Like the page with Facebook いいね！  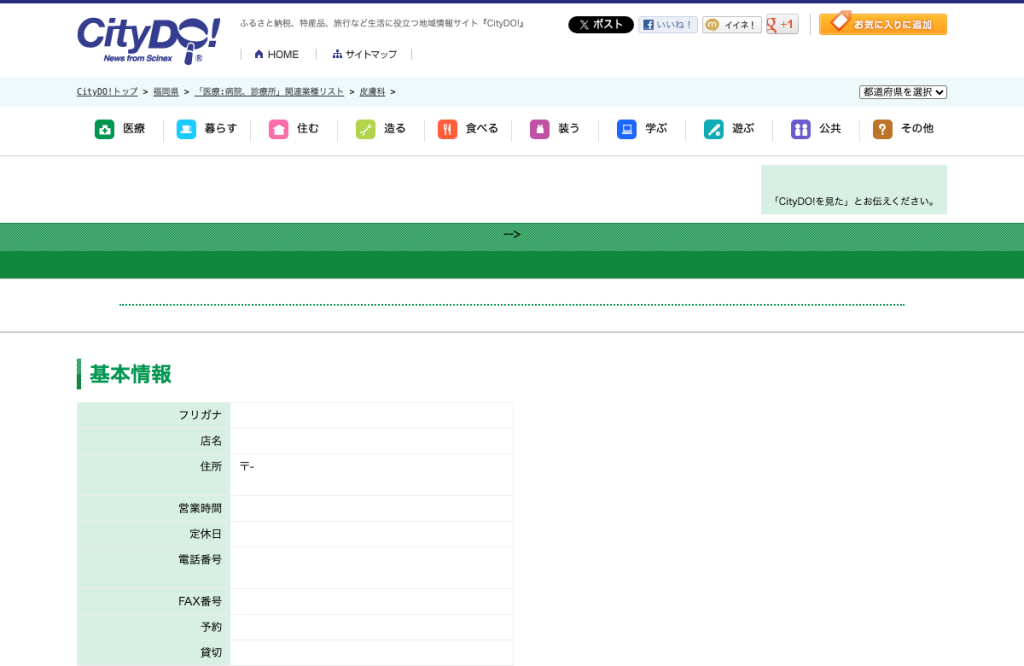pyautogui.click(x=667, y=25)
